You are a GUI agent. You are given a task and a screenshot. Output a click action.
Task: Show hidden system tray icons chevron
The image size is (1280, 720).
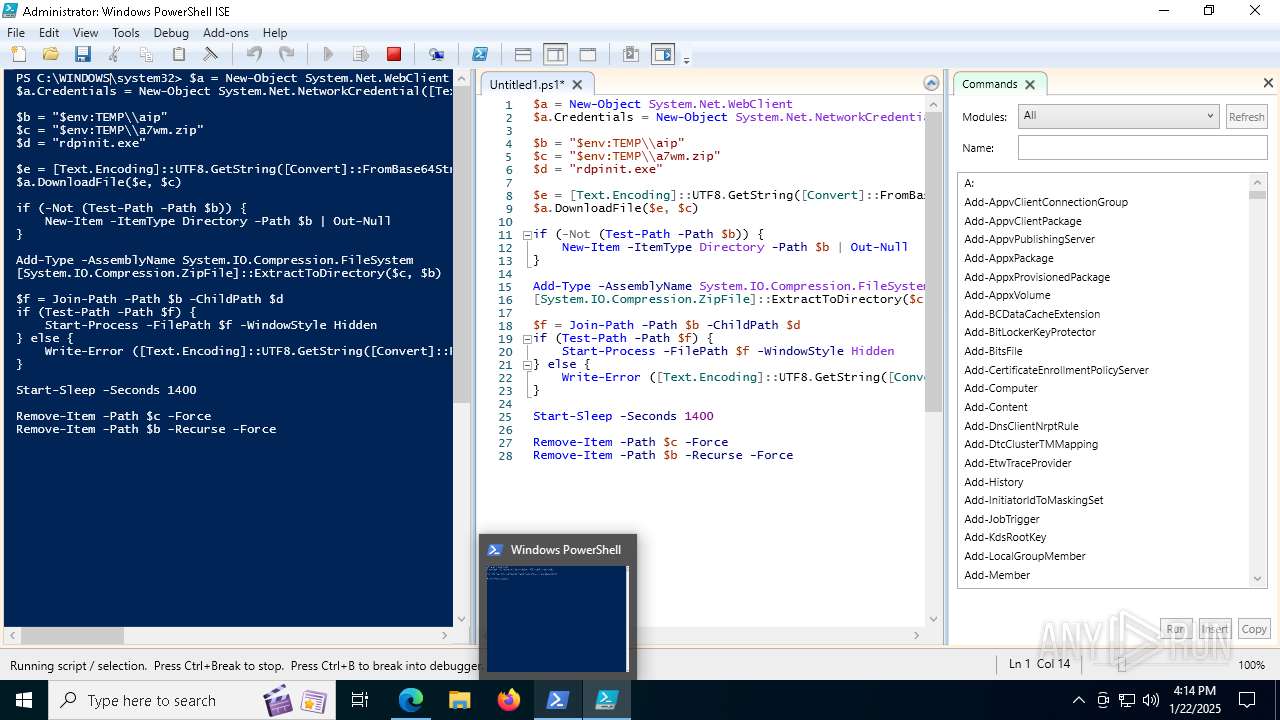1078,700
